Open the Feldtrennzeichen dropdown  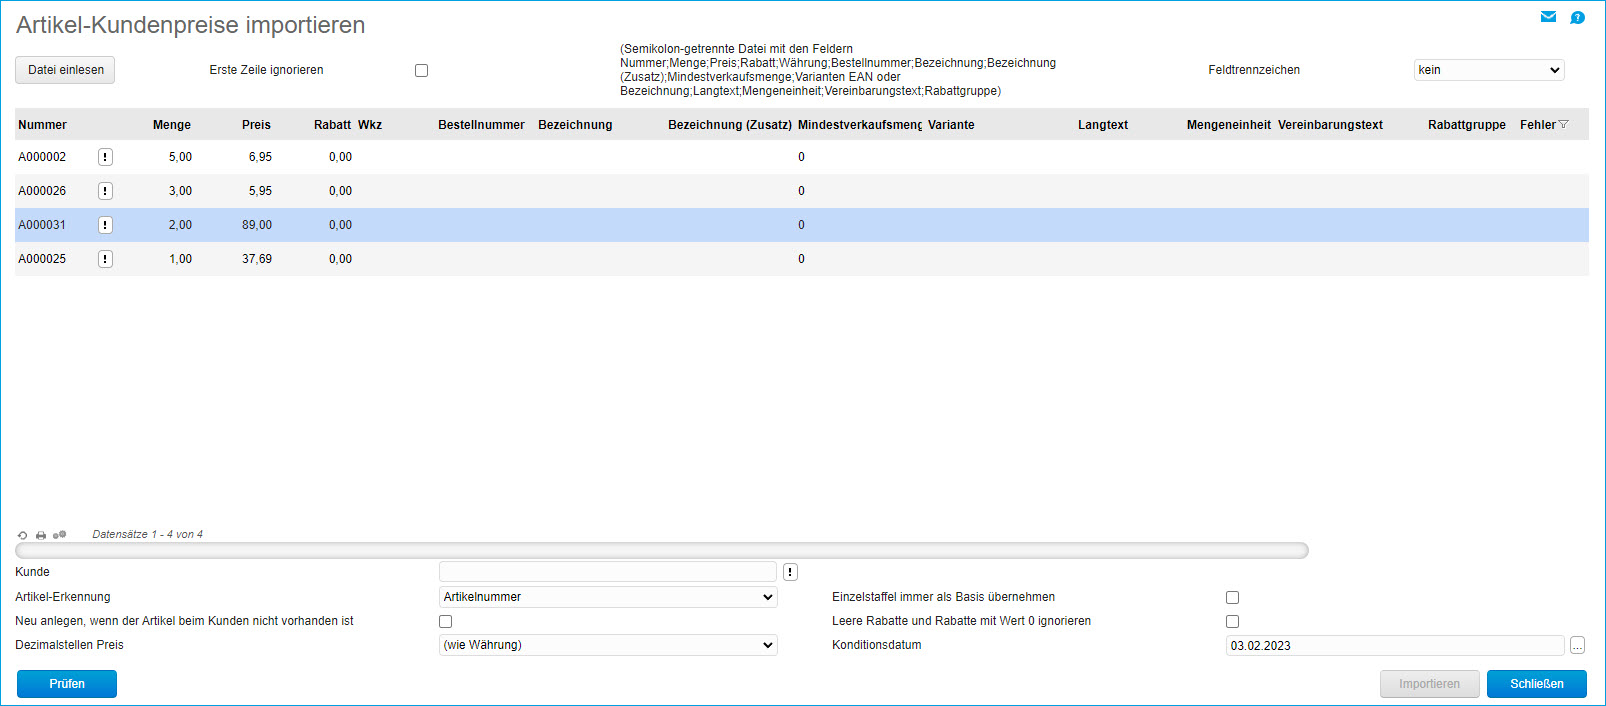(x=1488, y=70)
